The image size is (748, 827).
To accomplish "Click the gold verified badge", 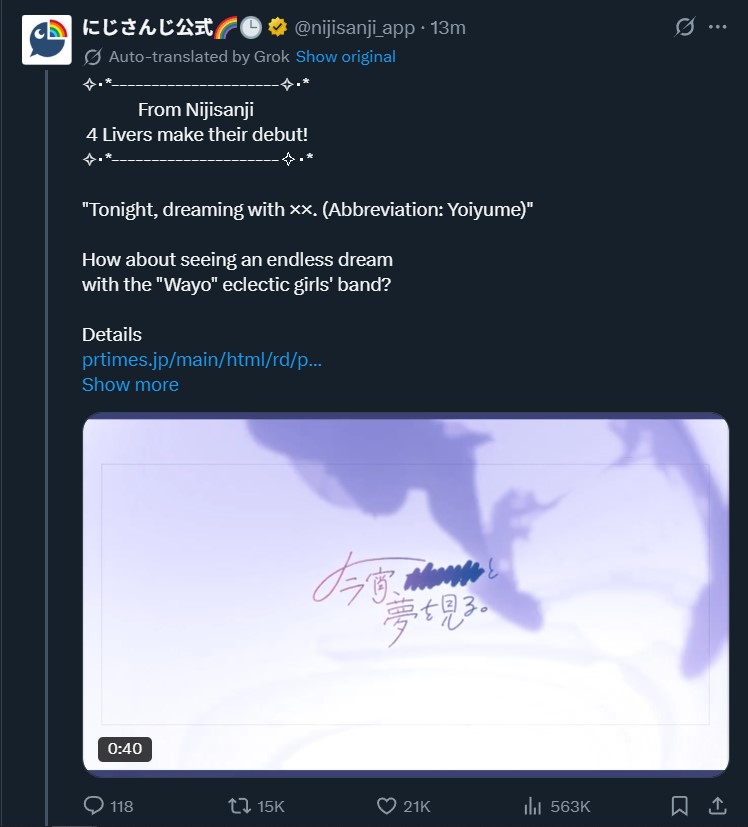I will tap(277, 27).
